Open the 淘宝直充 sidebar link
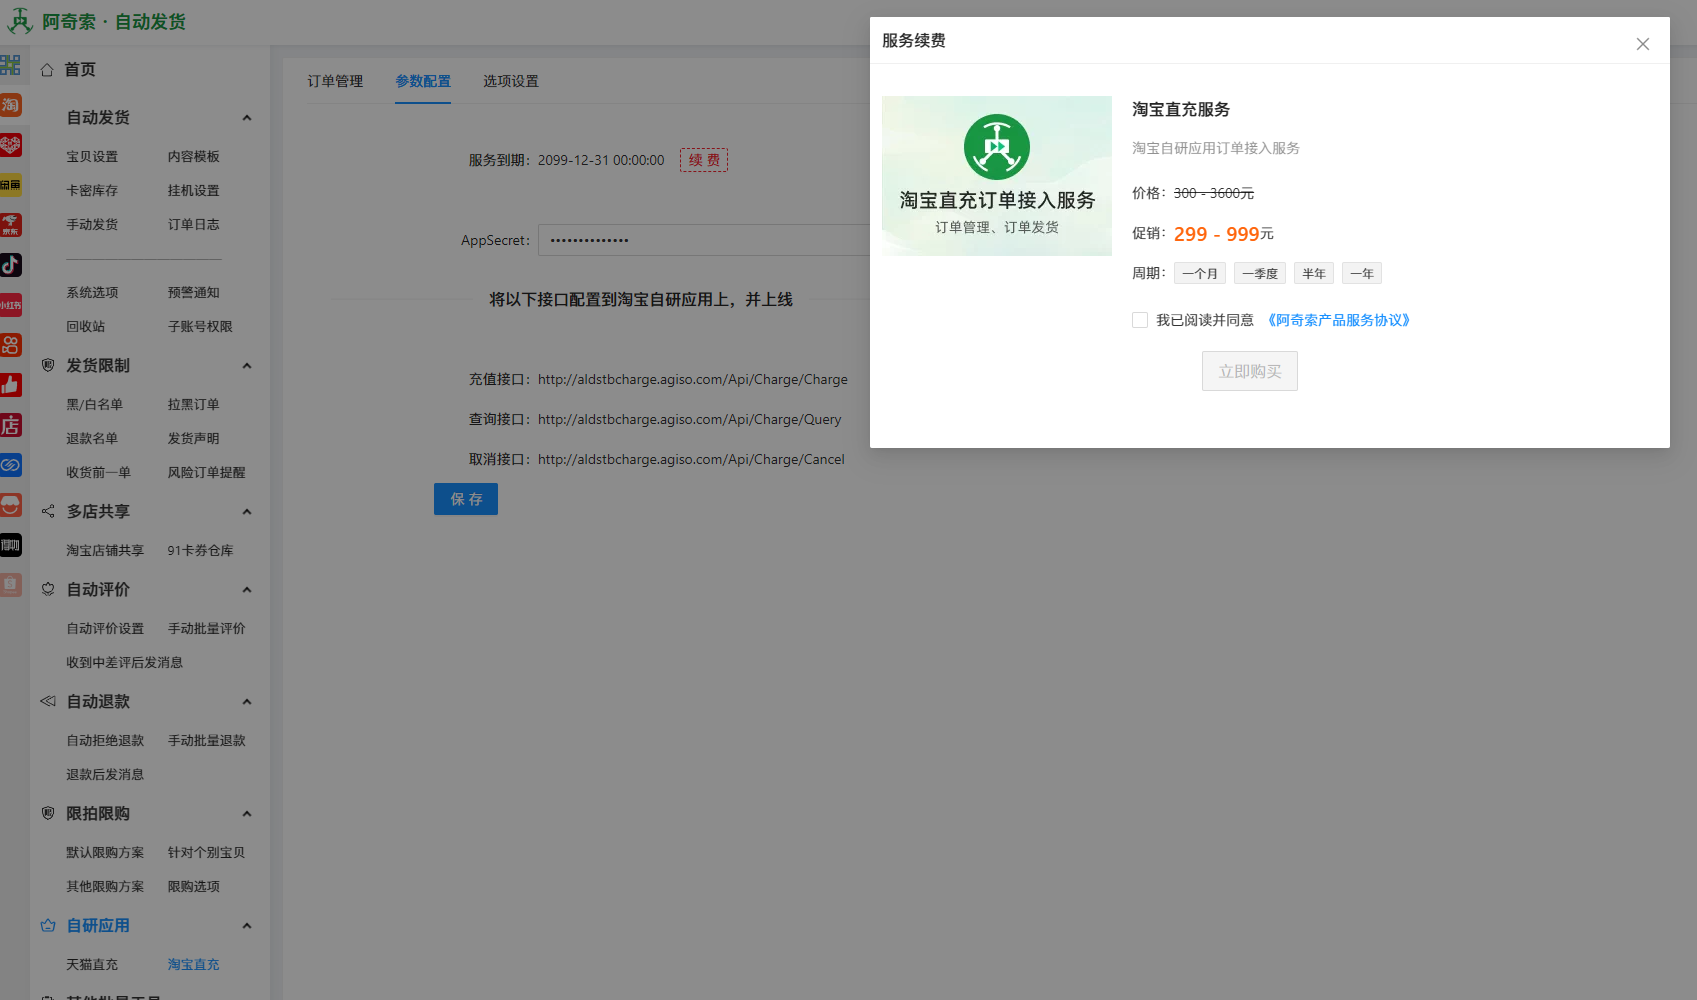 point(194,965)
